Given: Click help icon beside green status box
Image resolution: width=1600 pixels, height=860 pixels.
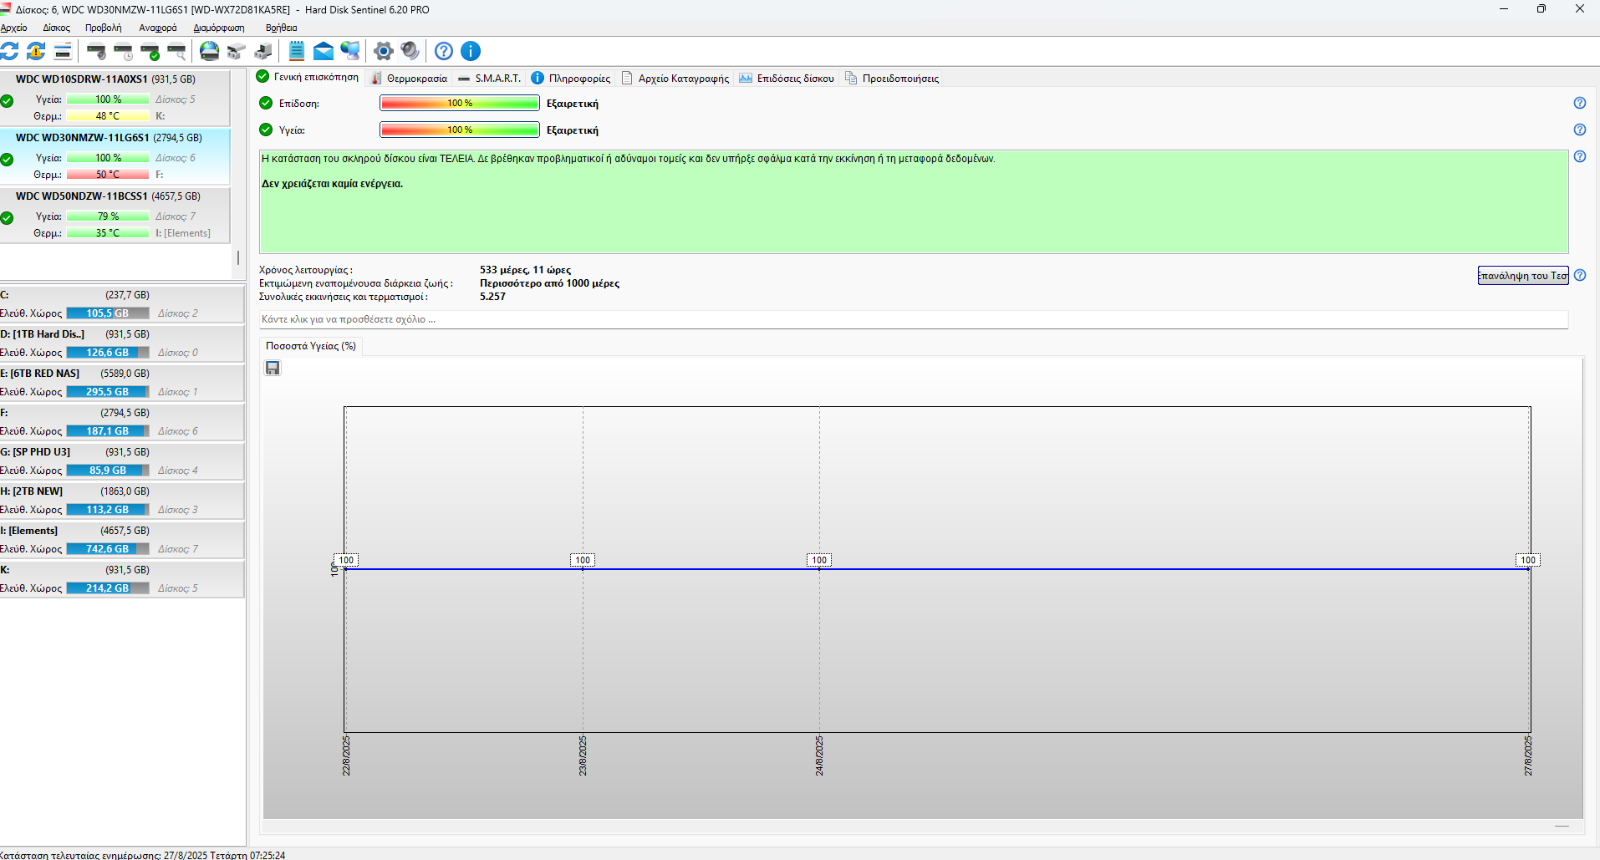Looking at the screenshot, I should pos(1580,157).
